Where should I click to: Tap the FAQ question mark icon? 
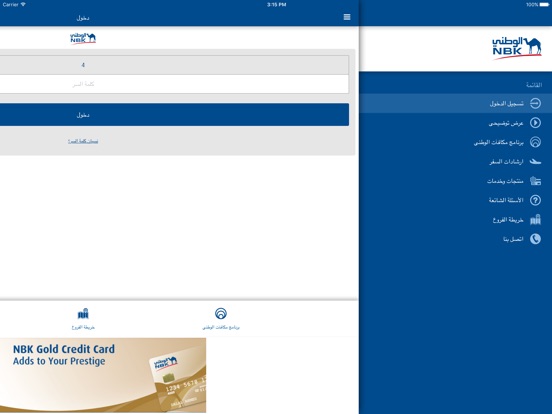(535, 200)
